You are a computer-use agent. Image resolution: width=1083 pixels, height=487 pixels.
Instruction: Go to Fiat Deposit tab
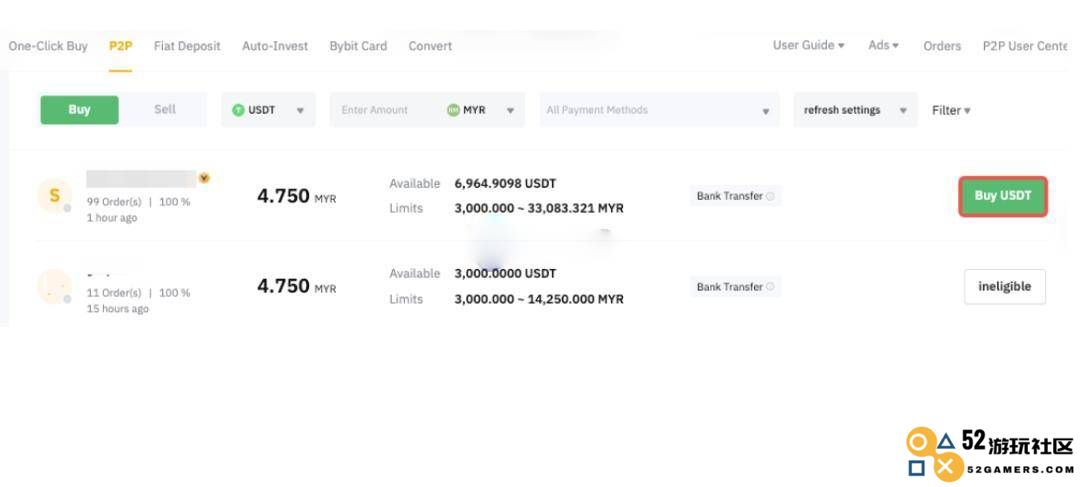(x=187, y=46)
